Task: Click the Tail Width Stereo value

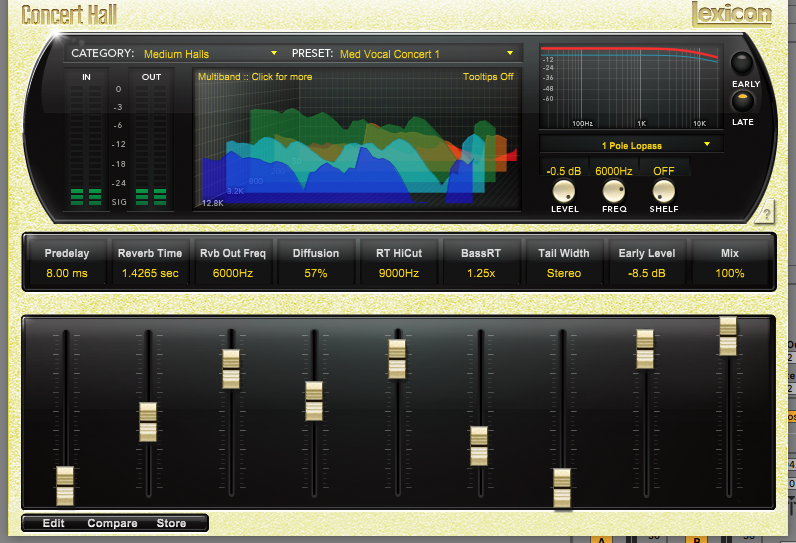Action: point(563,273)
